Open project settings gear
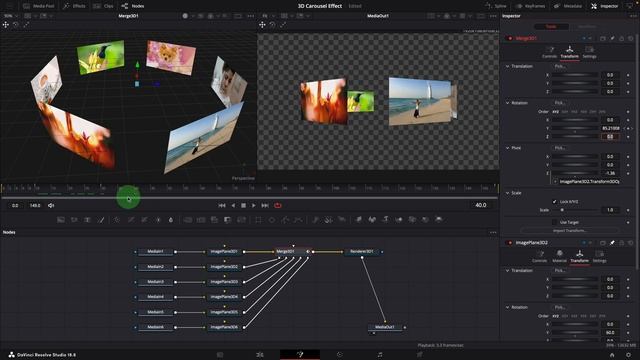Viewport: 640px width, 360px height. (629, 355)
